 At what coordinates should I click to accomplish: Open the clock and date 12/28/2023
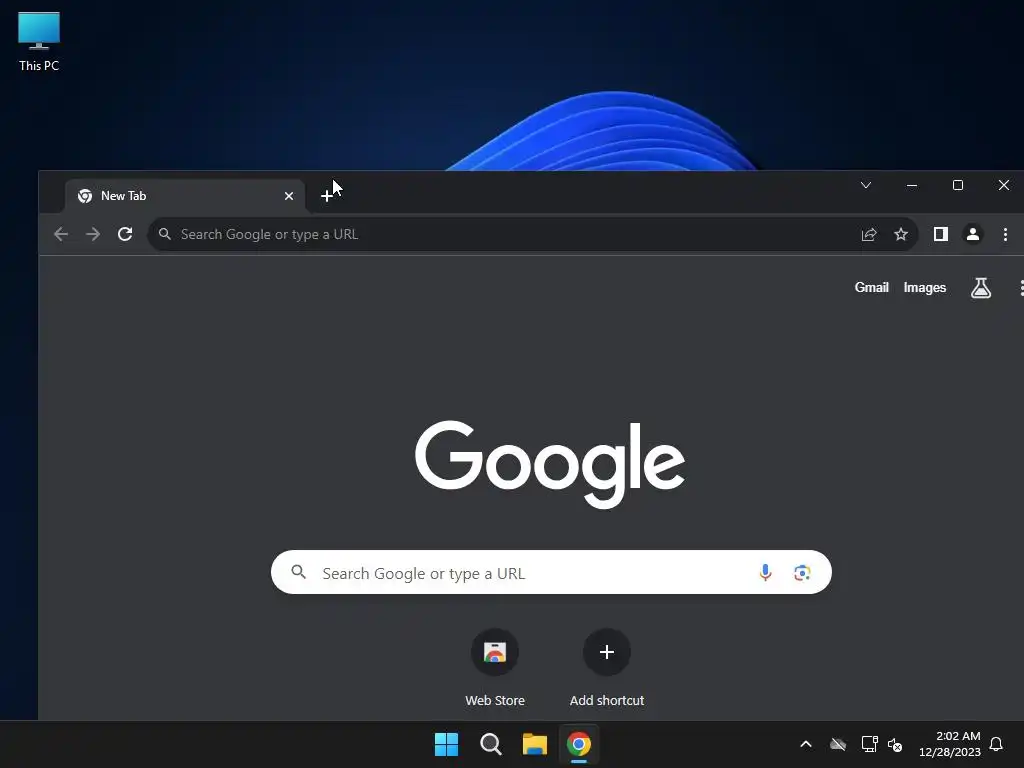(950, 744)
